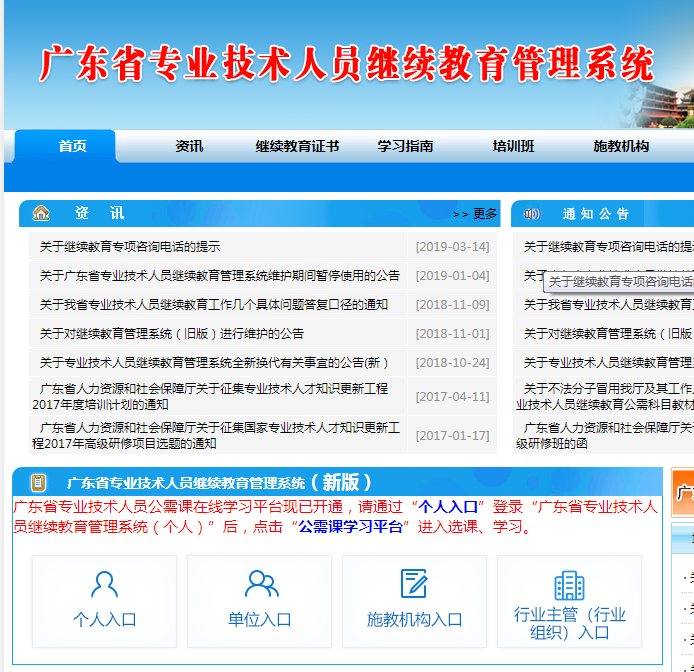Viewport: 694px width, 672px height.
Task: Click date [2019-01-04] in 资讯 list
Action: point(452,276)
